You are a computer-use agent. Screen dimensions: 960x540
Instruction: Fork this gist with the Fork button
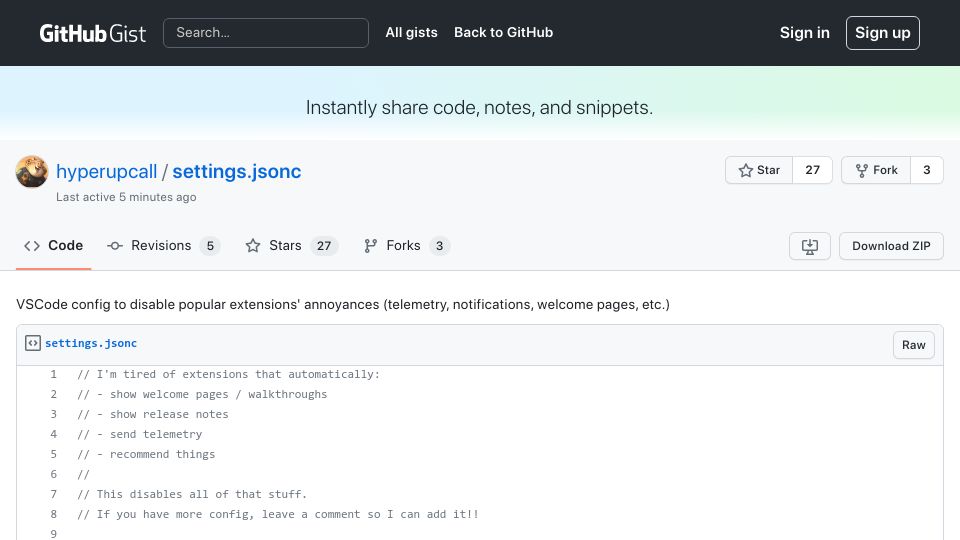coord(876,170)
